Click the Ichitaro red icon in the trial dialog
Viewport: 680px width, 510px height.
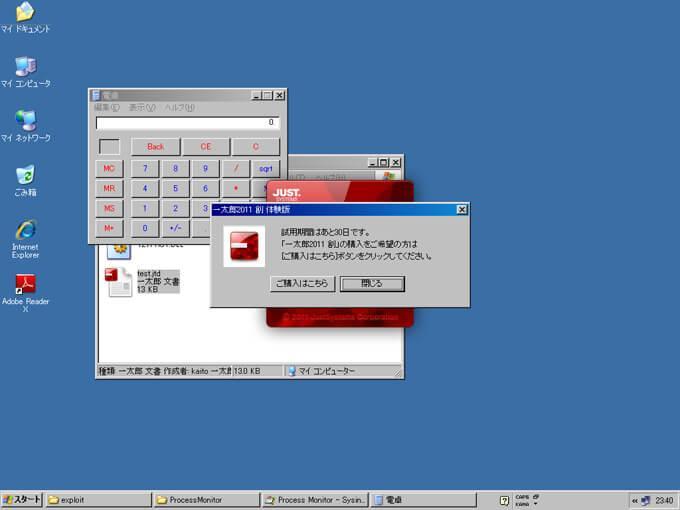(244, 246)
